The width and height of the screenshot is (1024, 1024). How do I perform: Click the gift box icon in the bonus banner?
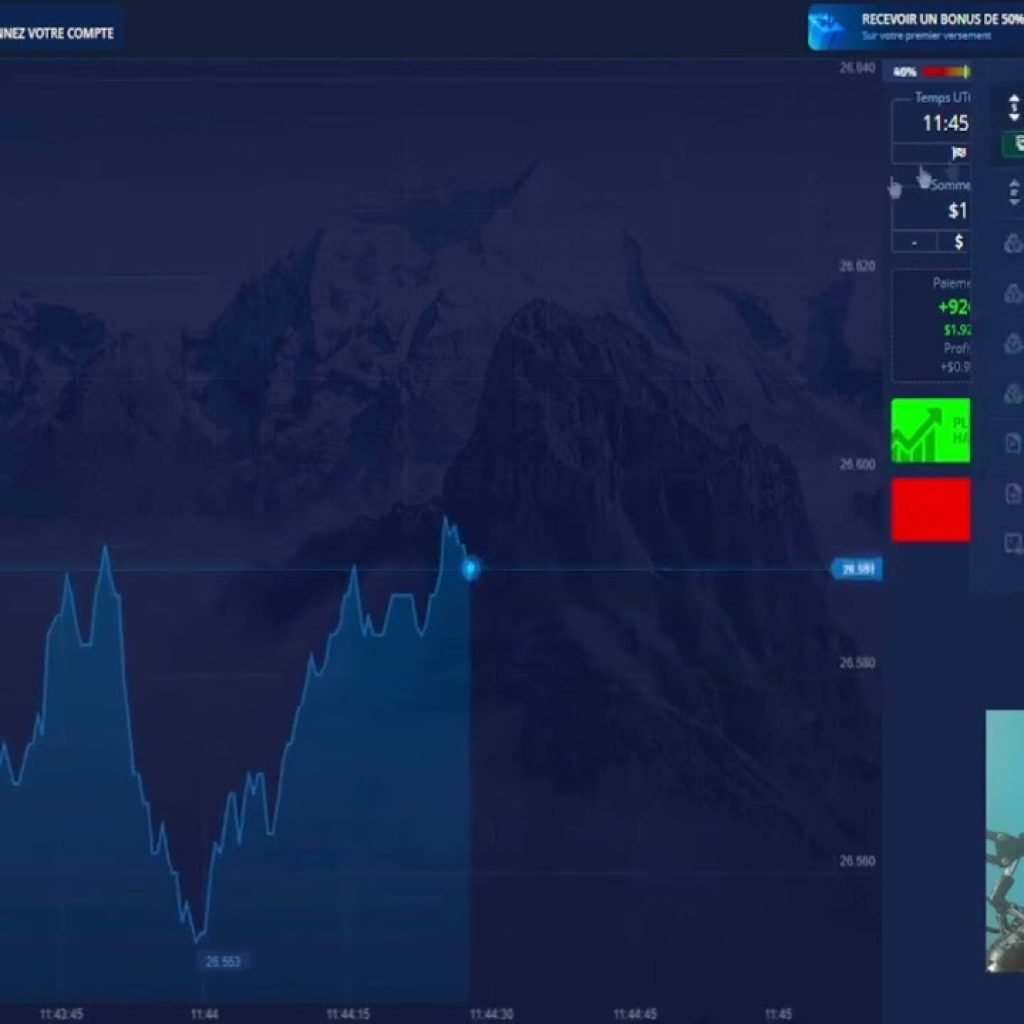829,27
